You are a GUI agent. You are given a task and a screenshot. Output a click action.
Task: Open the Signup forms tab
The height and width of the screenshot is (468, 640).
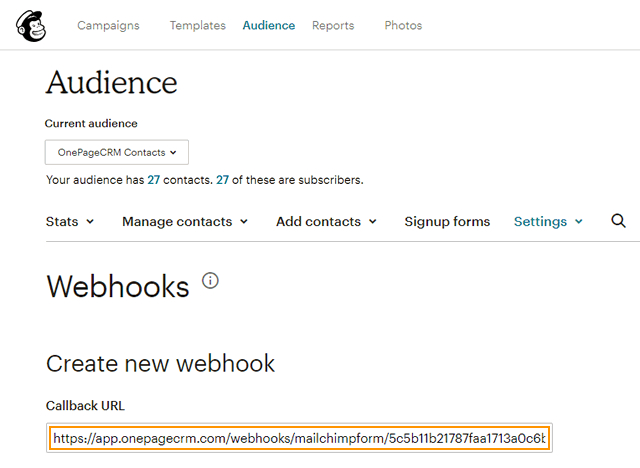tap(447, 222)
